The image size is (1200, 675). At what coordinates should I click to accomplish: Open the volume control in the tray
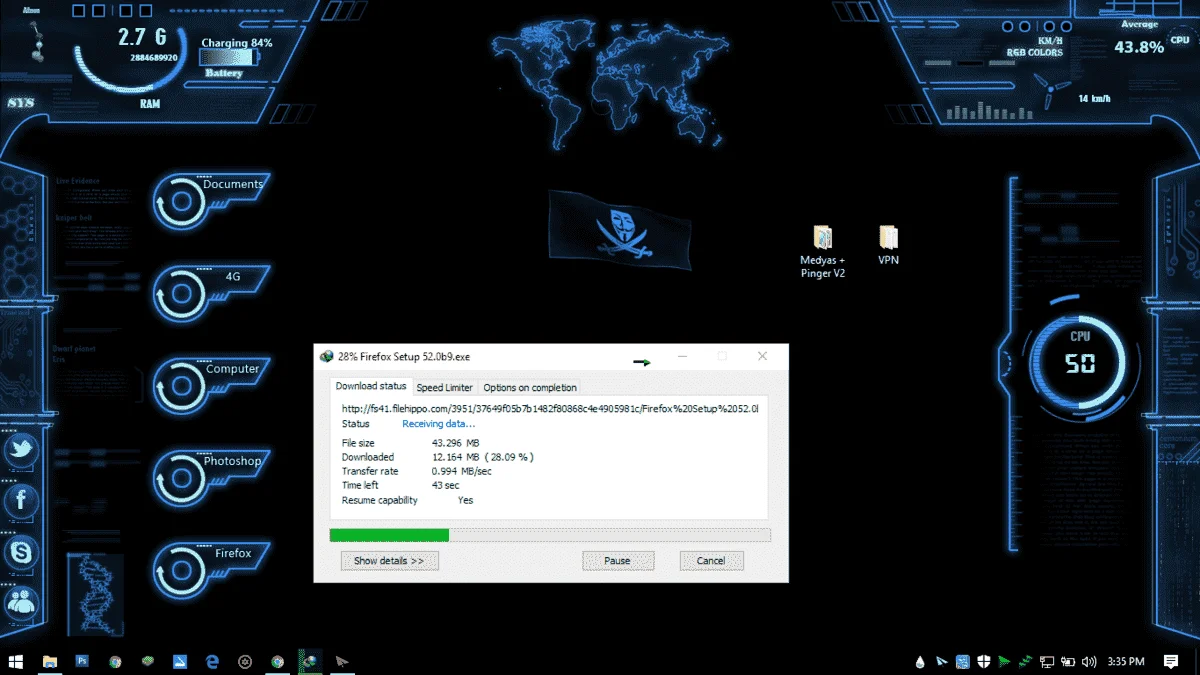point(1089,661)
